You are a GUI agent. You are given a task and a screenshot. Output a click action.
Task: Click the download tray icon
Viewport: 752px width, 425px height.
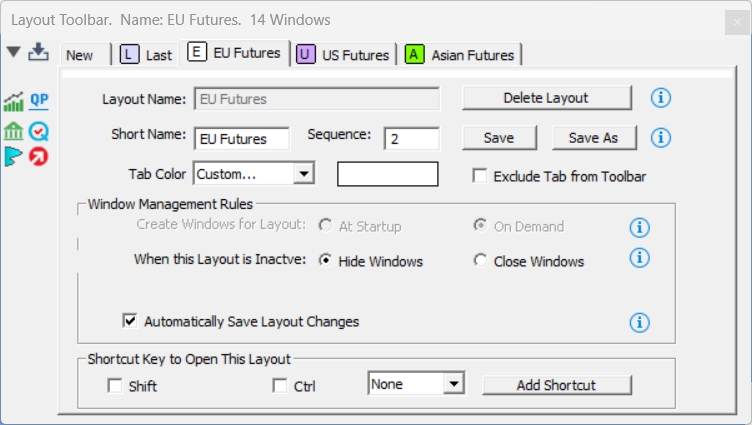pyautogui.click(x=38, y=52)
